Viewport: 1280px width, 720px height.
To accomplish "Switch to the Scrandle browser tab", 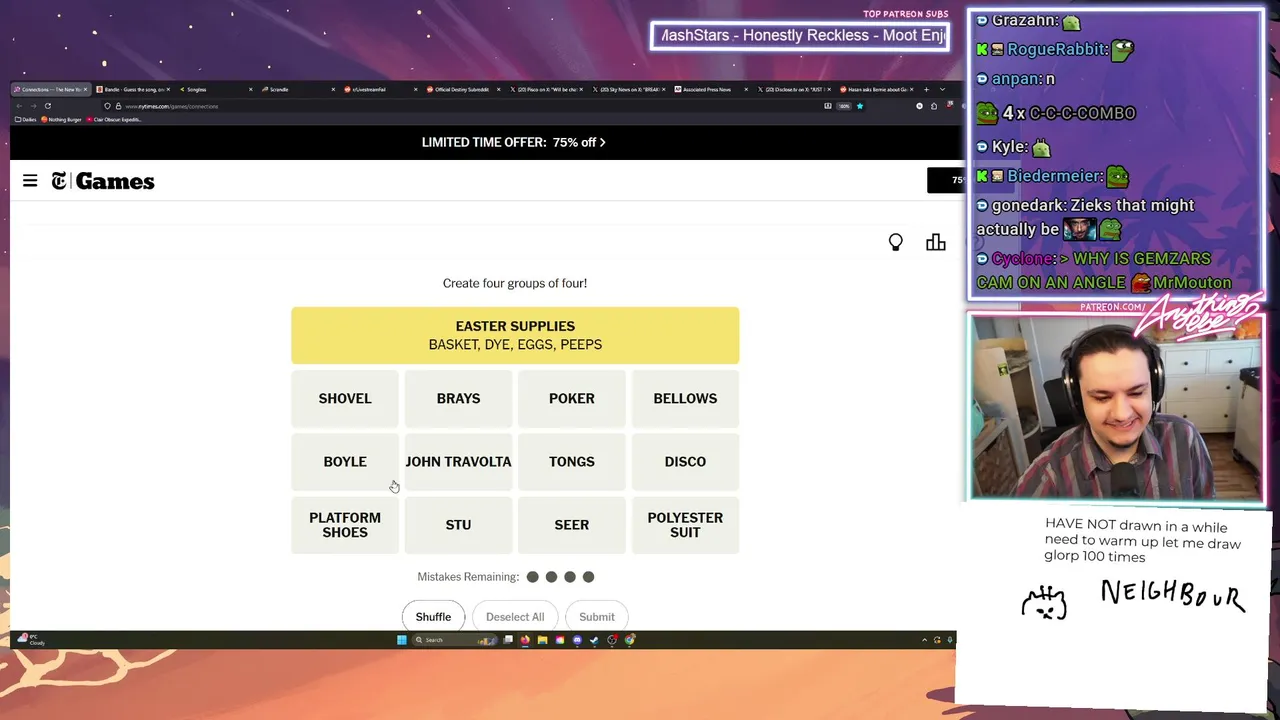I will click(x=298, y=89).
